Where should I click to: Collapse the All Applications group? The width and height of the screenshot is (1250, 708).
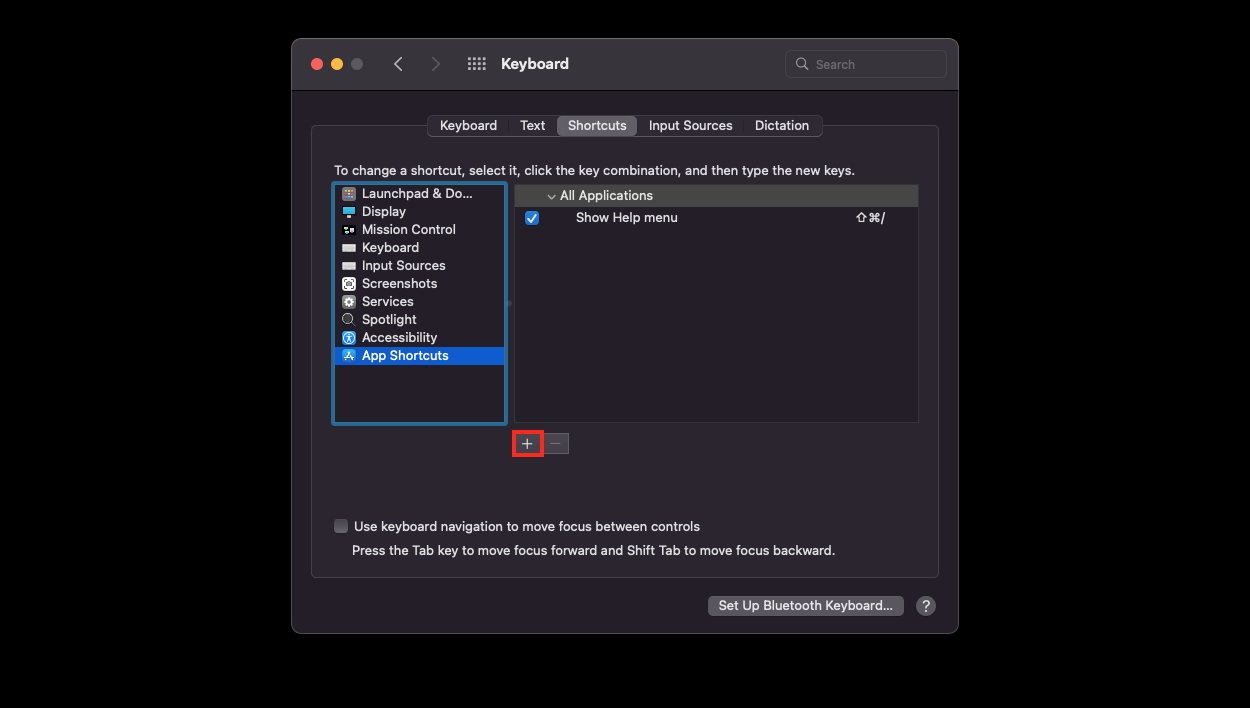[x=551, y=196]
